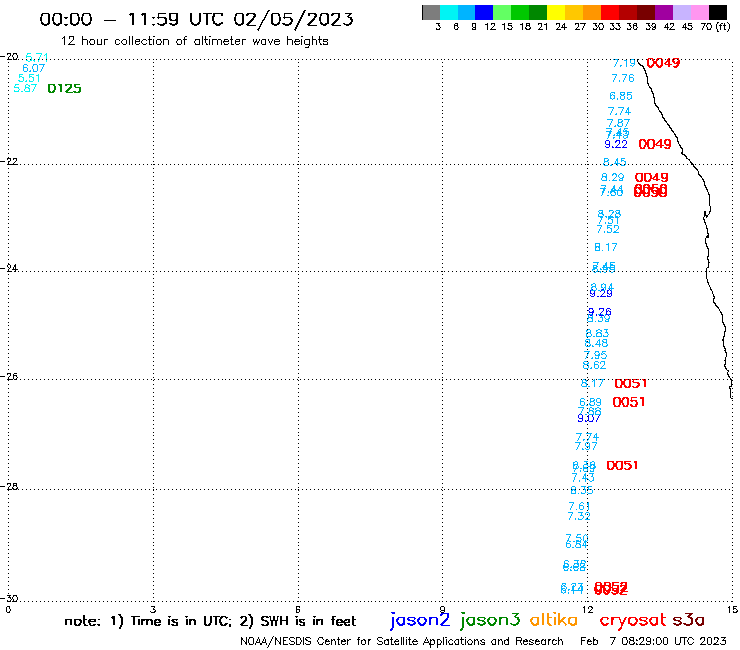Select the dark blue 9-12 ft swatch

pyautogui.click(x=484, y=13)
